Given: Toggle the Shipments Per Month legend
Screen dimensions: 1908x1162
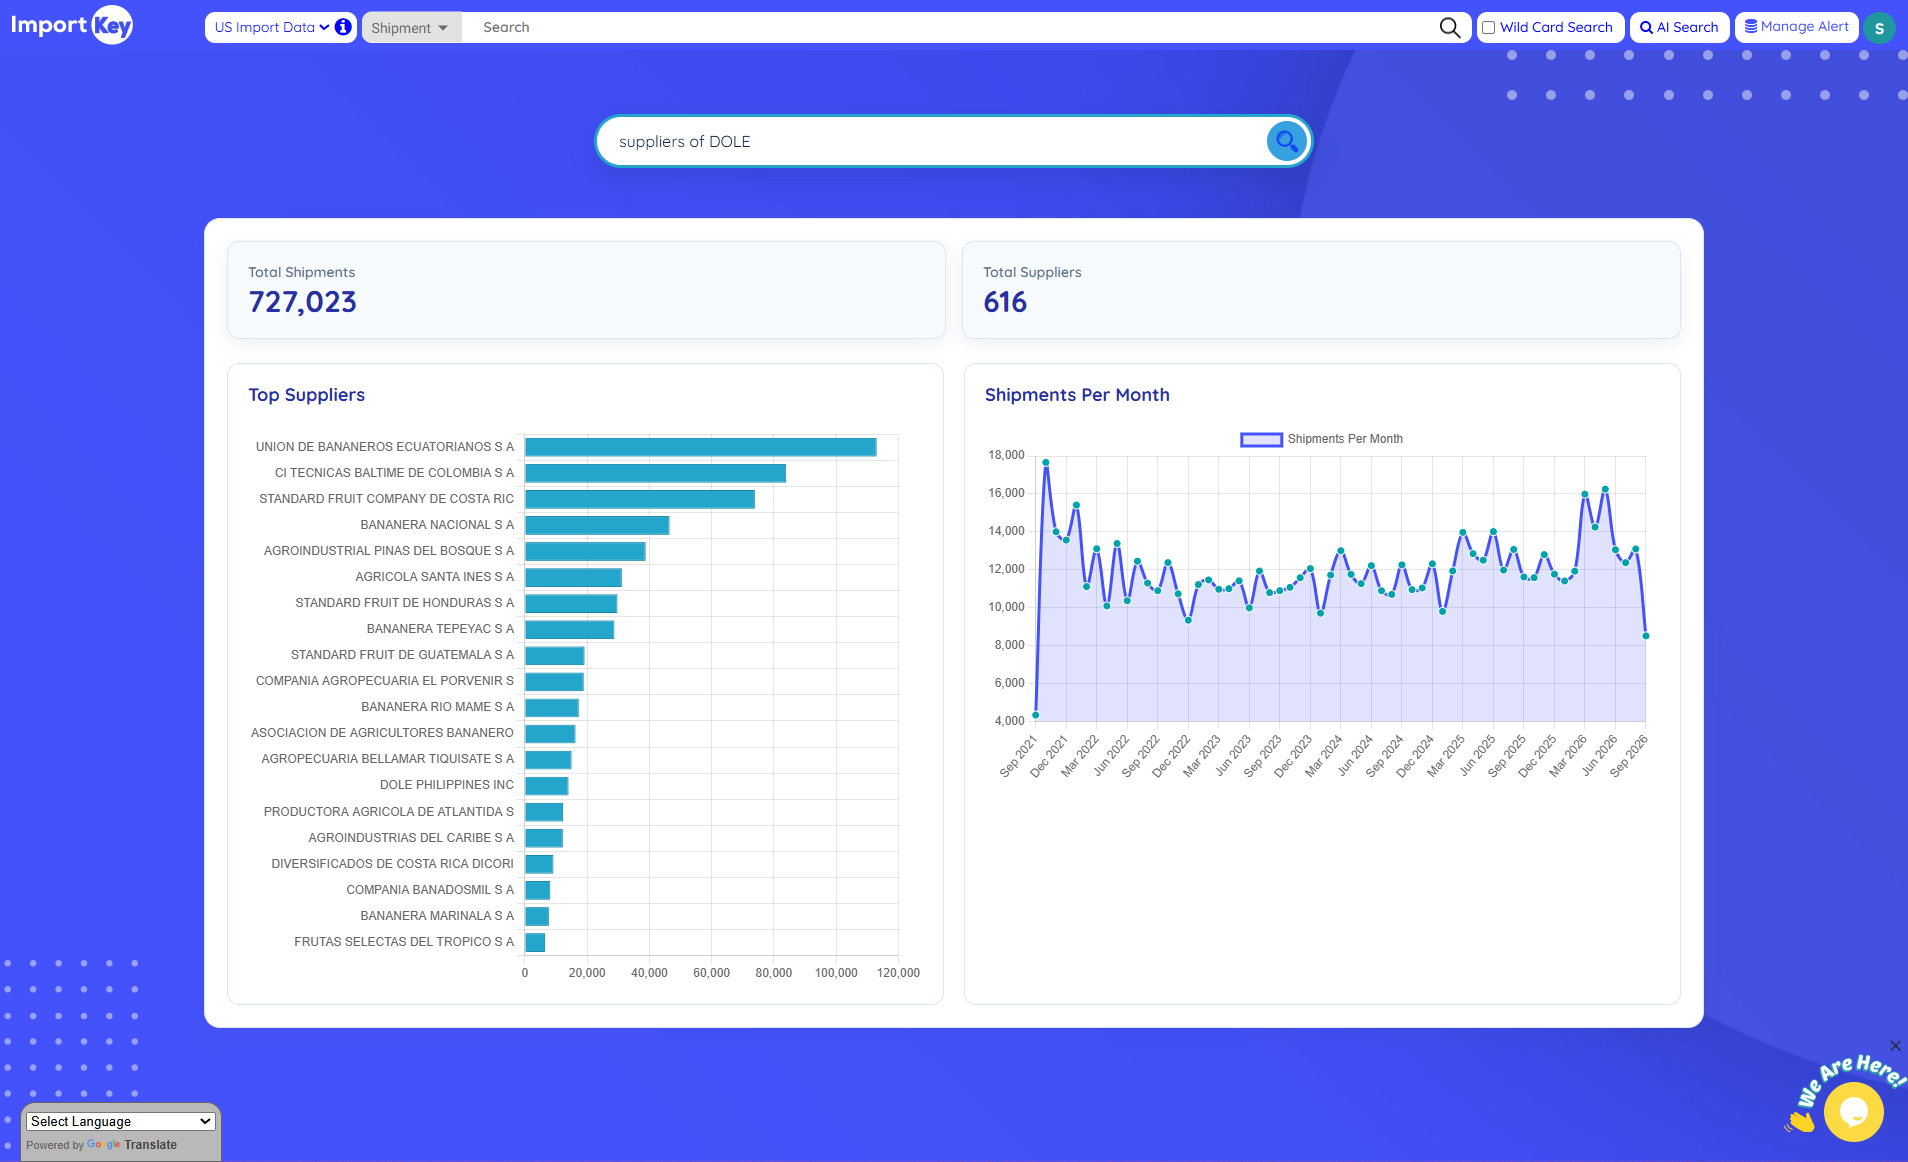Looking at the screenshot, I should pos(1321,439).
